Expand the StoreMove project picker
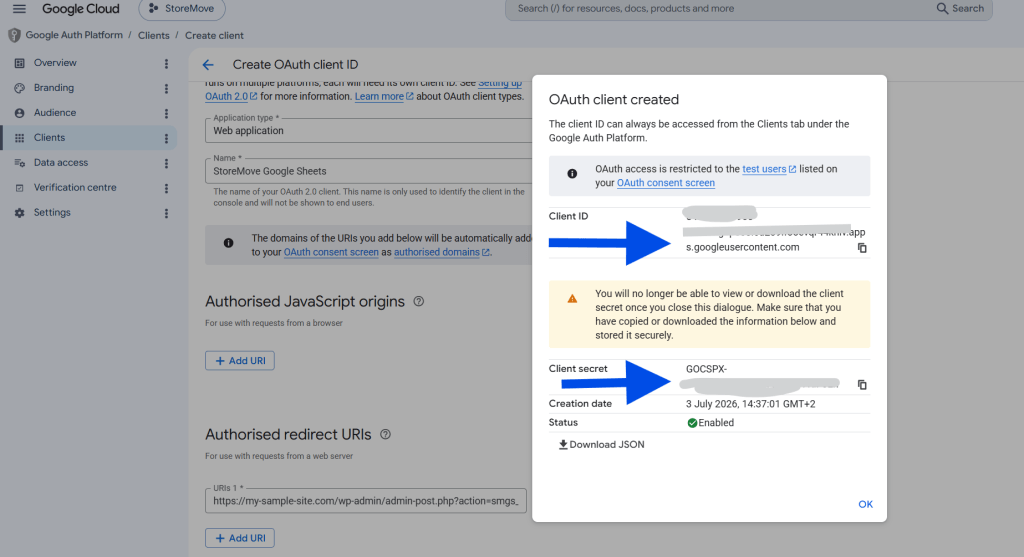This screenshot has height=557, width=1024. click(182, 9)
